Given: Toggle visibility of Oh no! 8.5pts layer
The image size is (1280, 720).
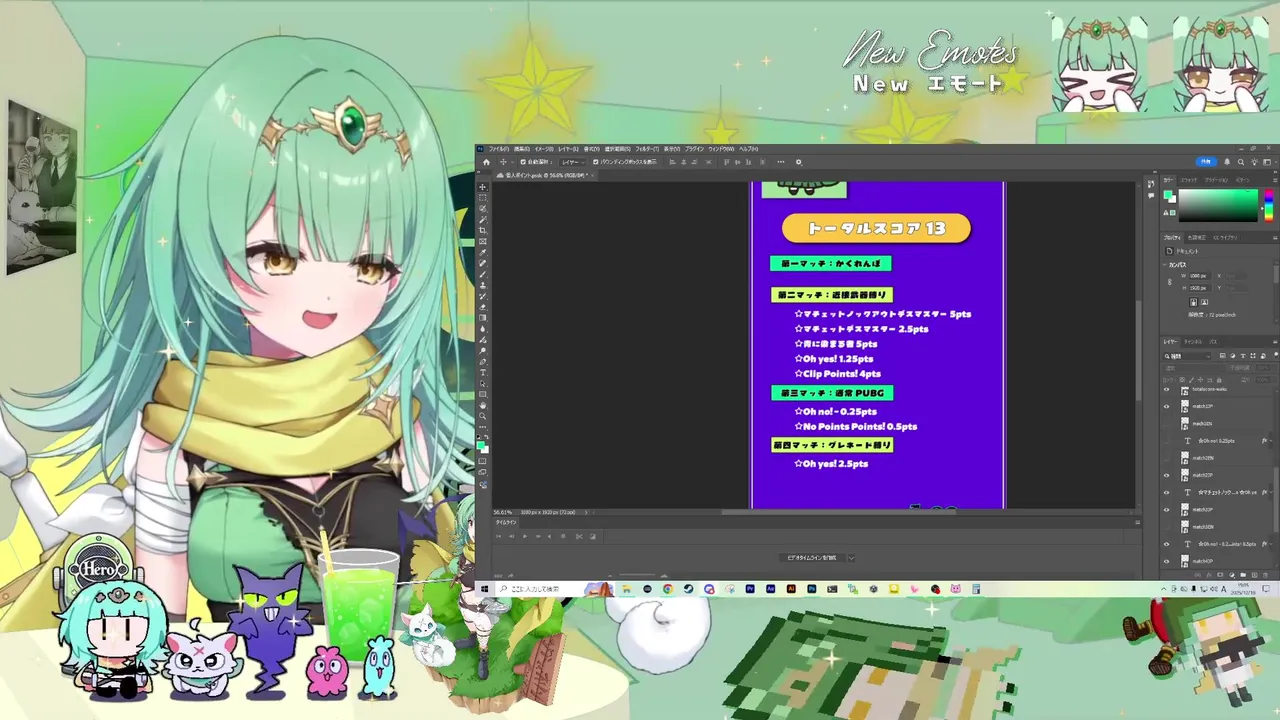Looking at the screenshot, I should pos(1166,544).
